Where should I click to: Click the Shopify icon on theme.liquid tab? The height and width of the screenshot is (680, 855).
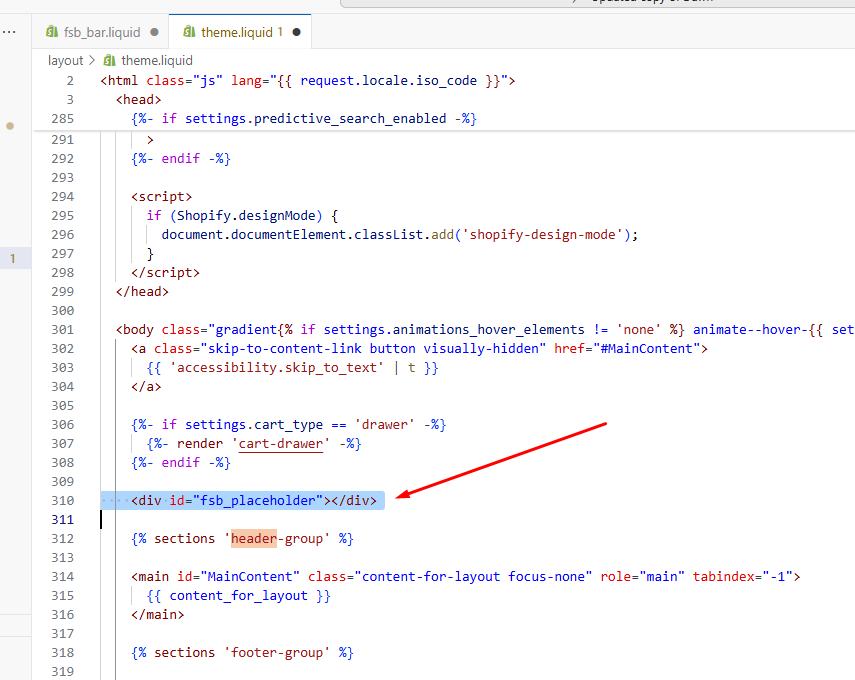click(x=189, y=32)
